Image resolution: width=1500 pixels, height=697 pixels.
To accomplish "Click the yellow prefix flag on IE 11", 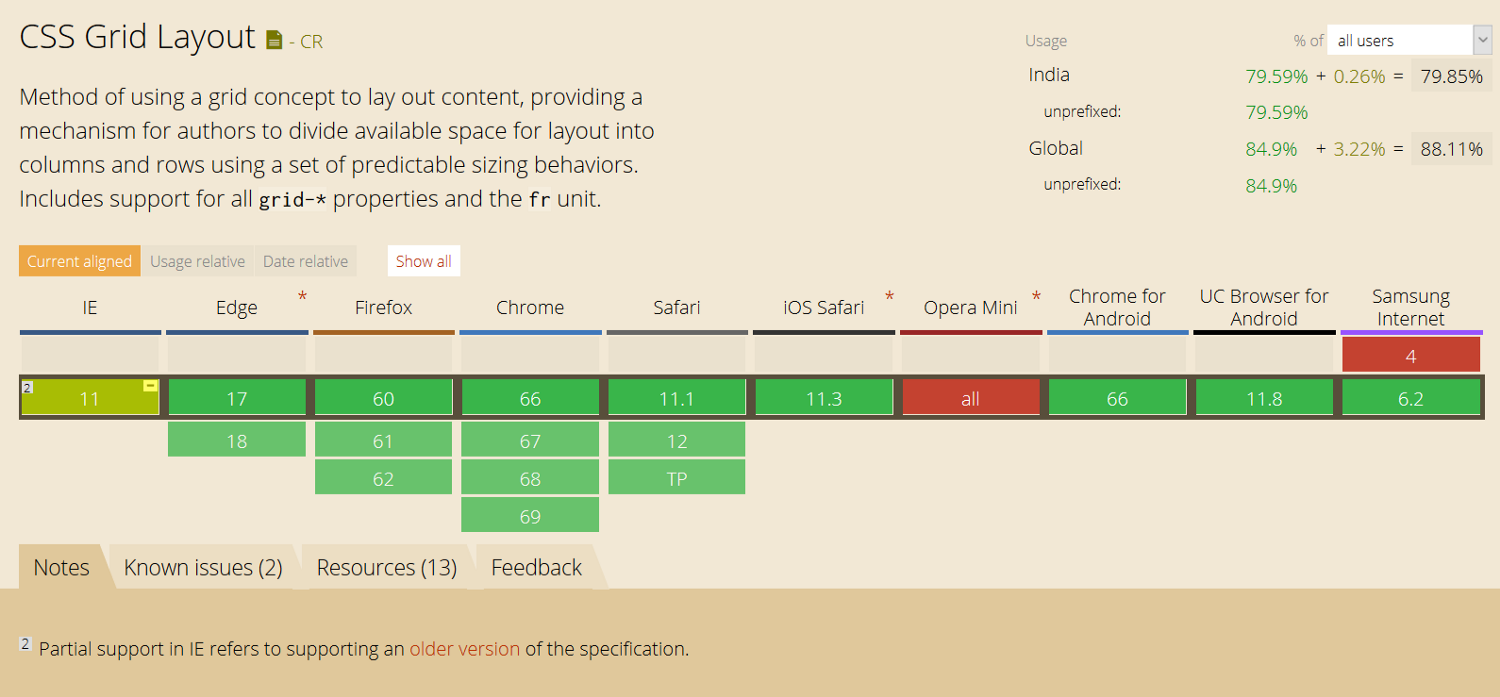I will click(x=150, y=386).
